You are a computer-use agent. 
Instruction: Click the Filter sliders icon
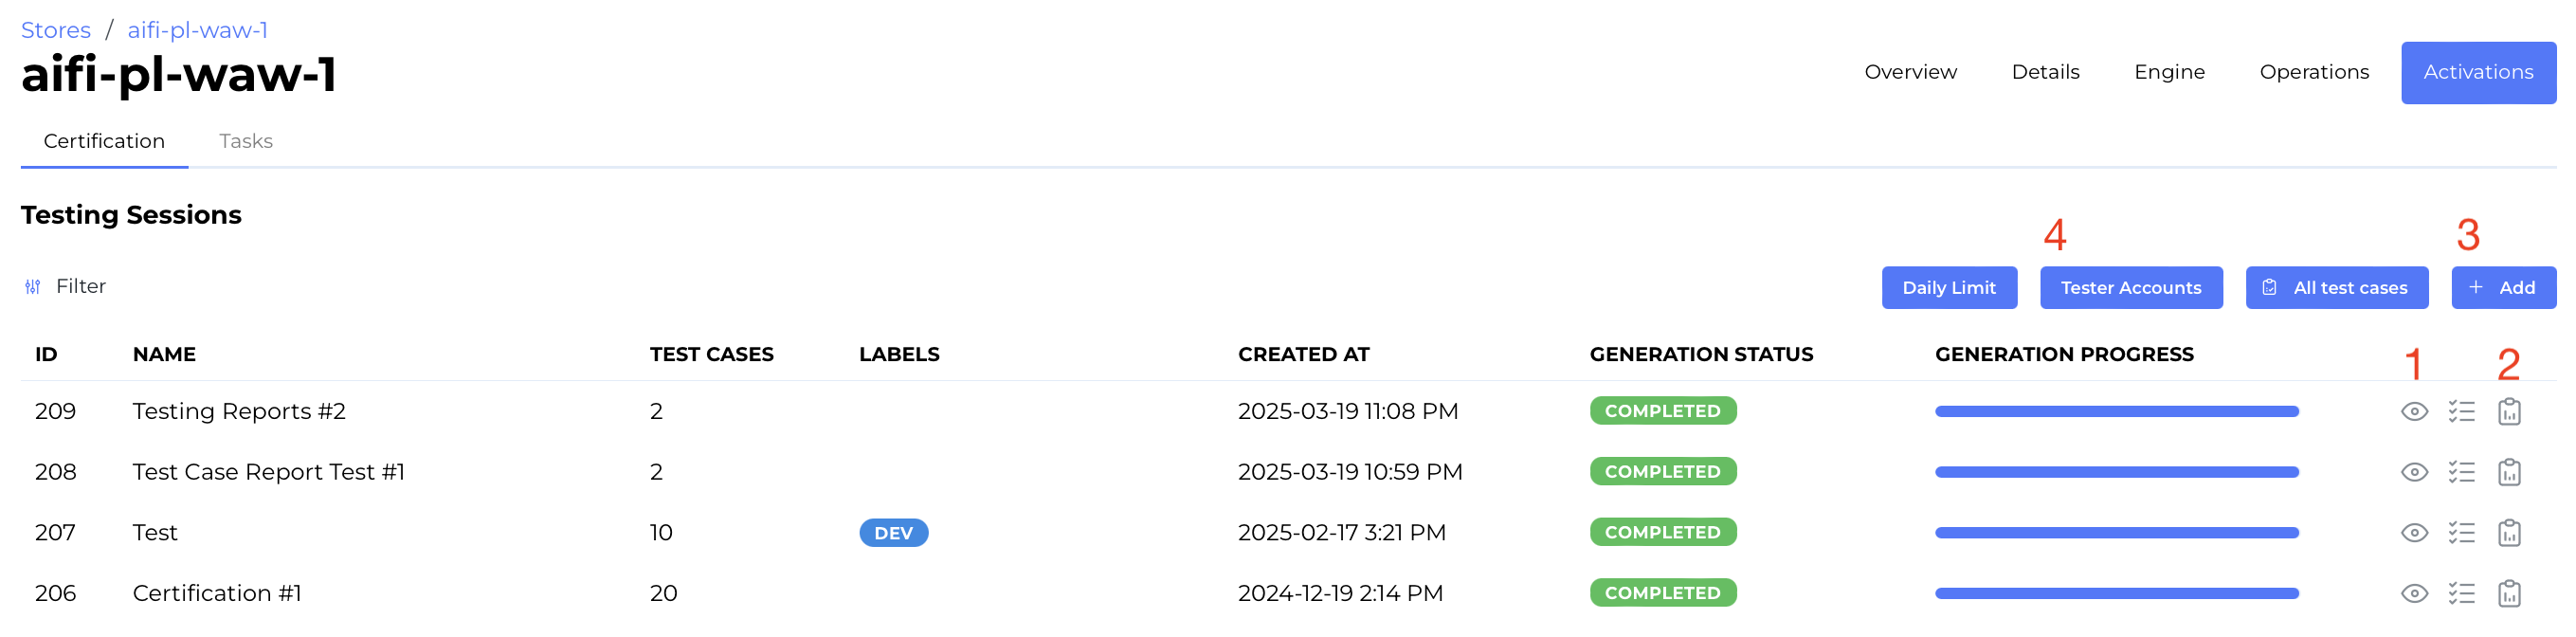[x=33, y=287]
